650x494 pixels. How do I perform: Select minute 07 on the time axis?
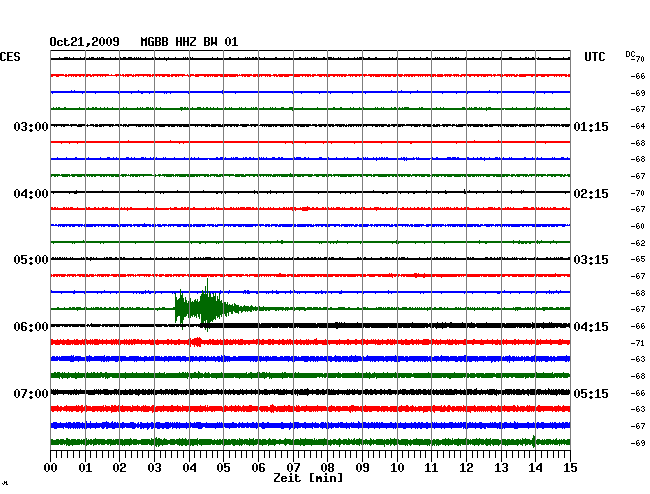293,467
